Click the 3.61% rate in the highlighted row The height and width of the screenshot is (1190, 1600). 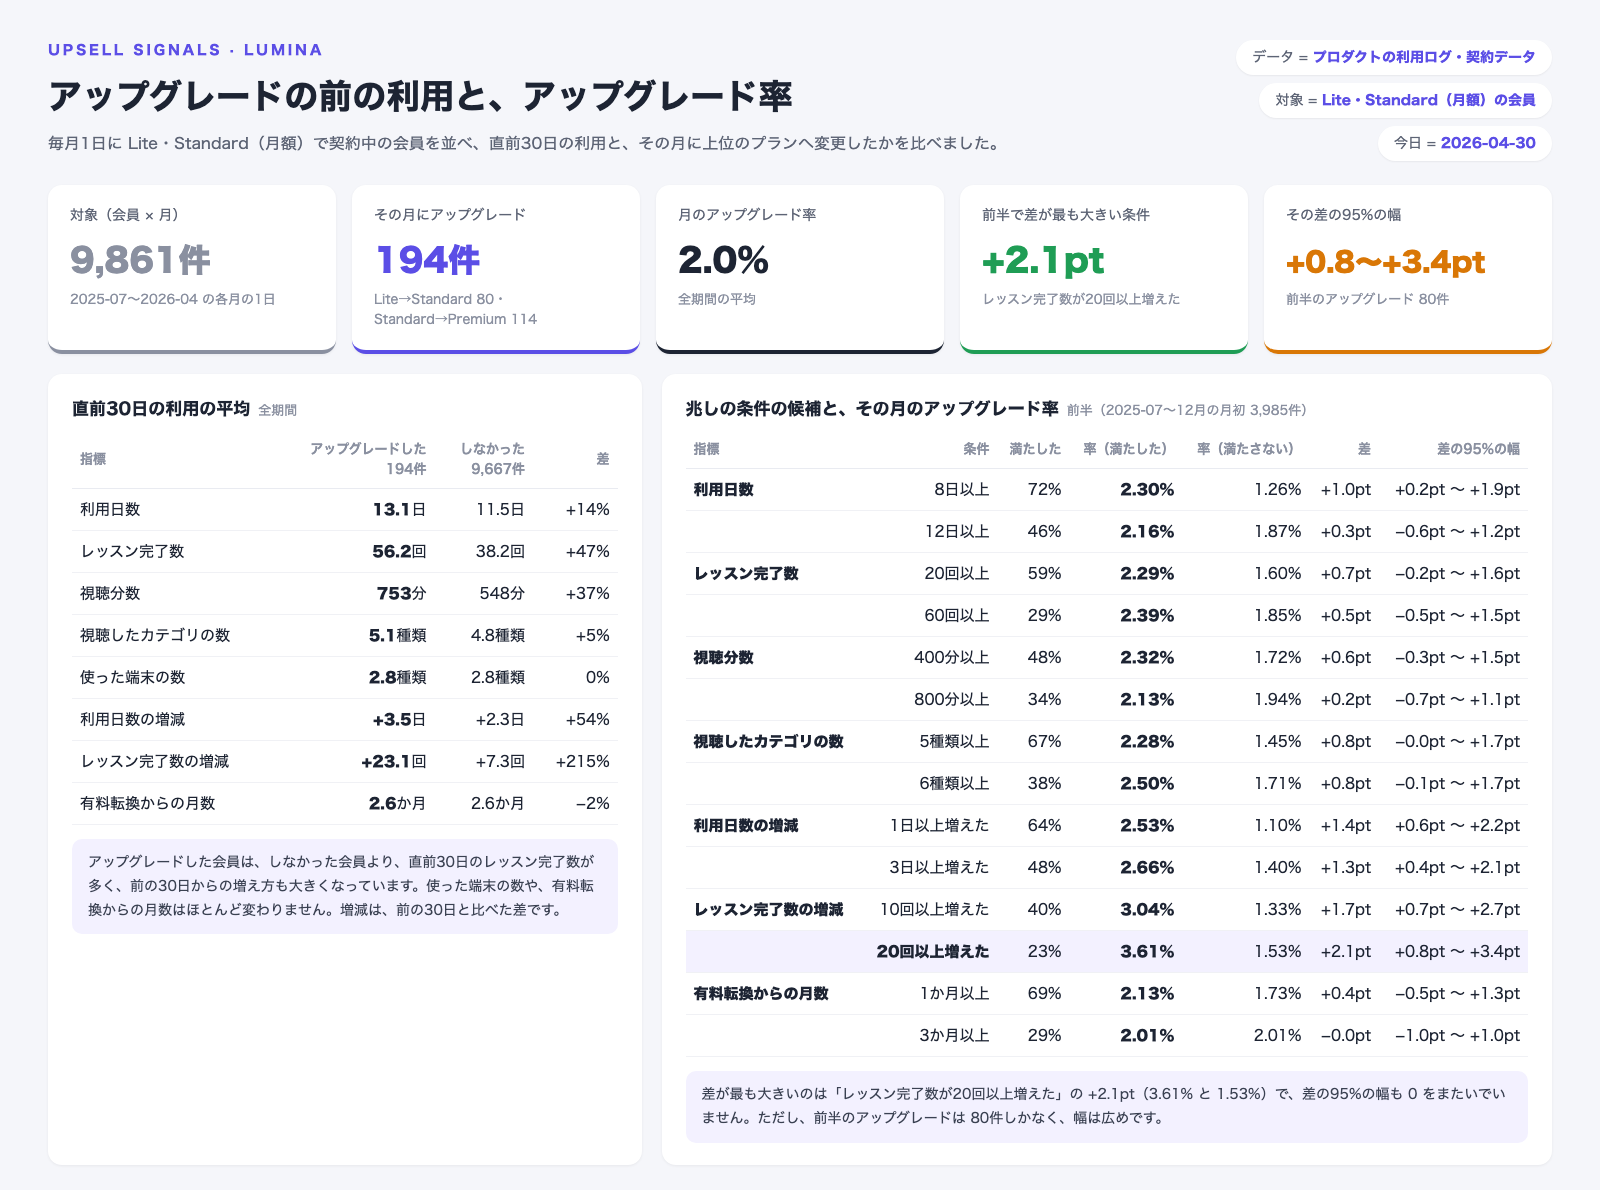pyautogui.click(x=1147, y=952)
